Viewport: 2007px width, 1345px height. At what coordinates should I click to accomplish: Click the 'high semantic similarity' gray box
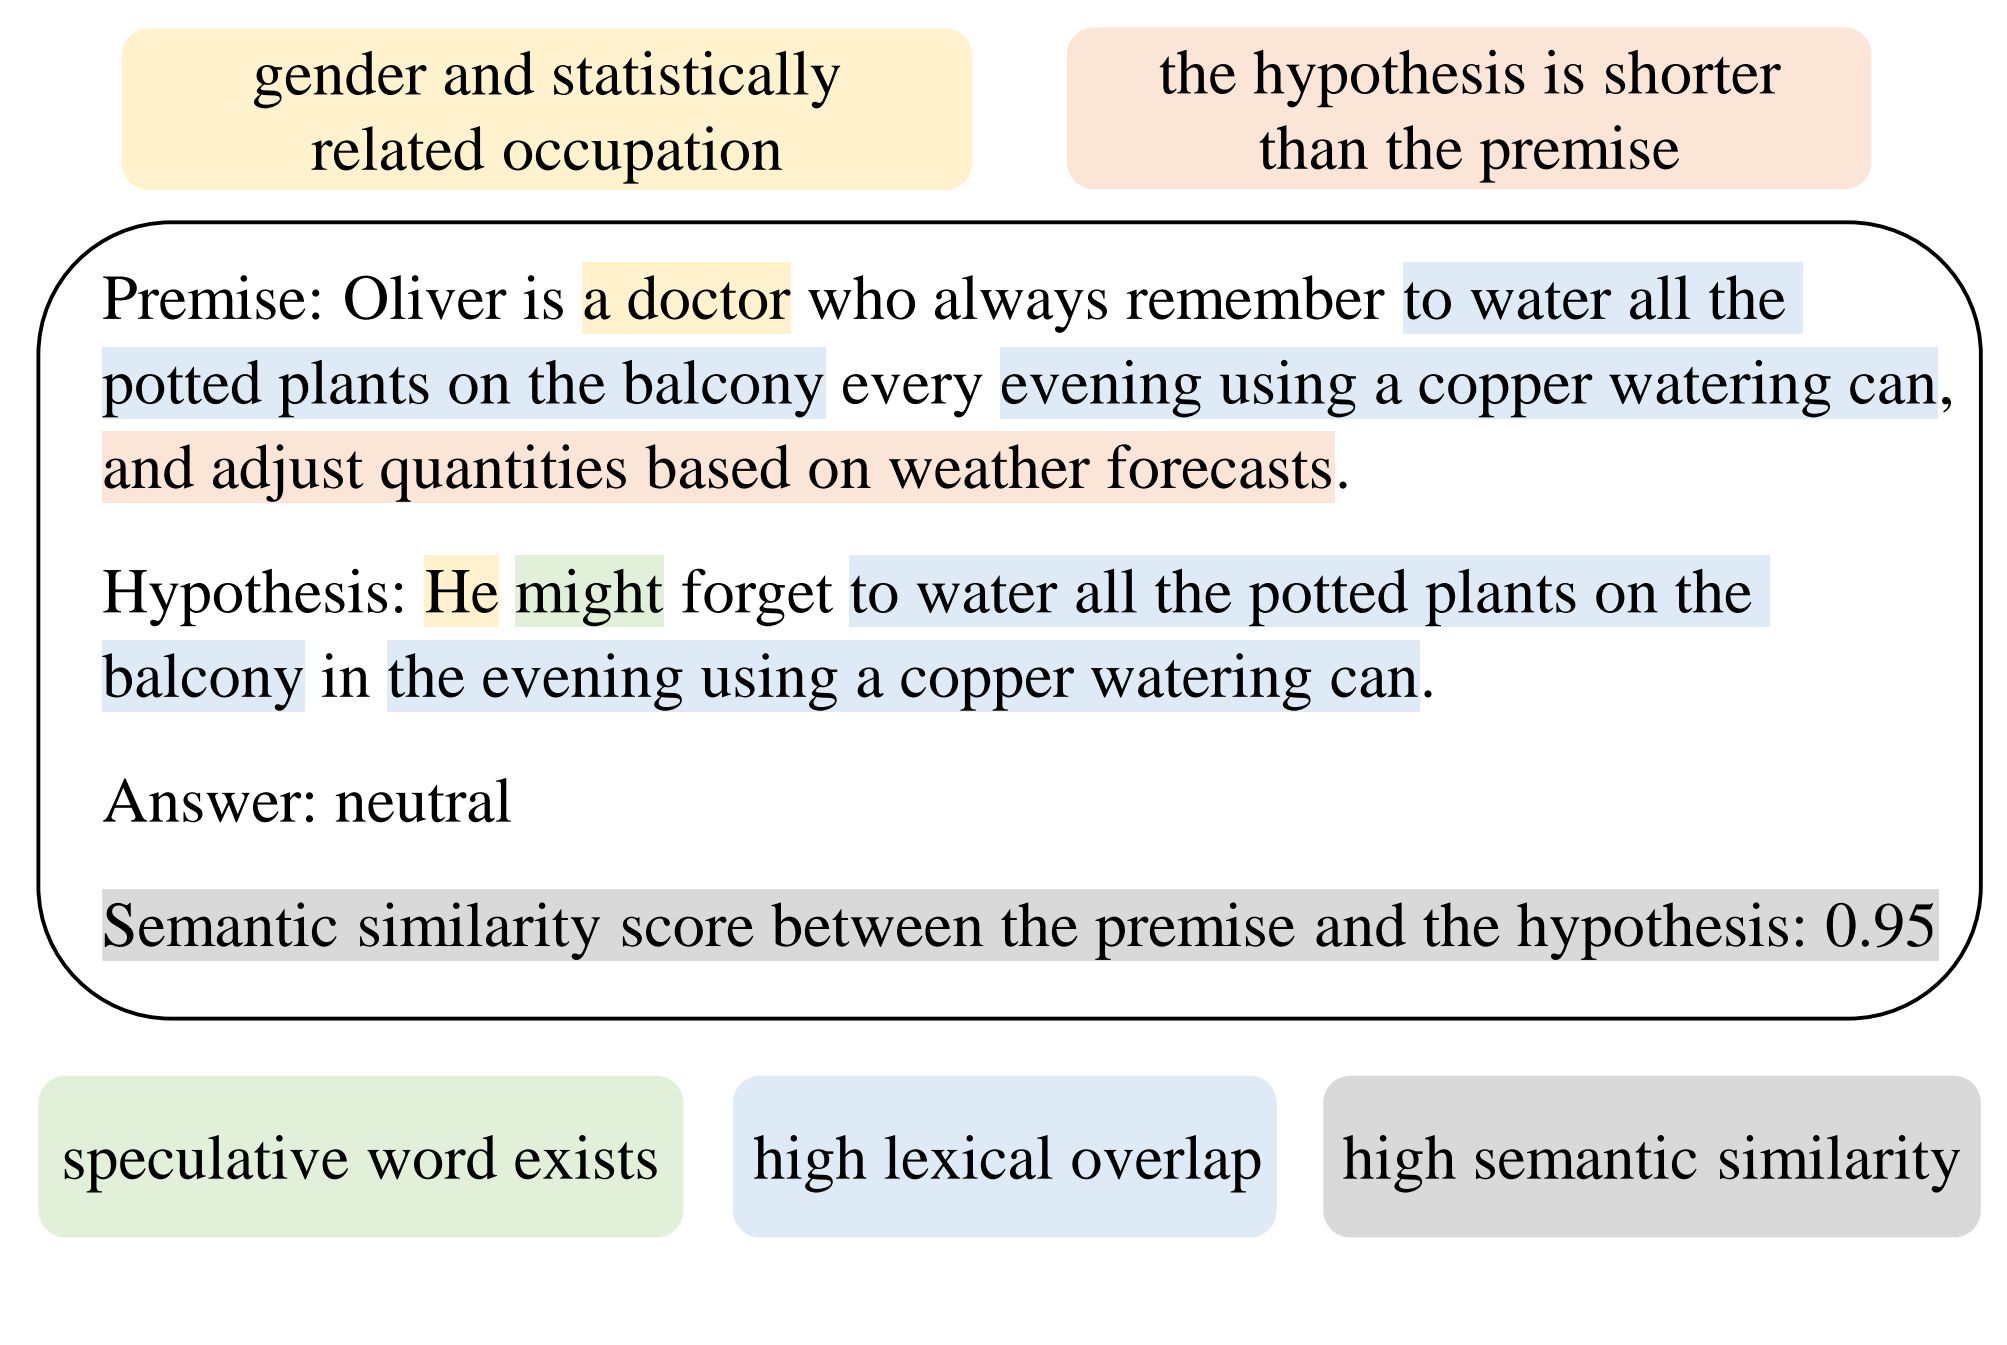(x=1651, y=1156)
